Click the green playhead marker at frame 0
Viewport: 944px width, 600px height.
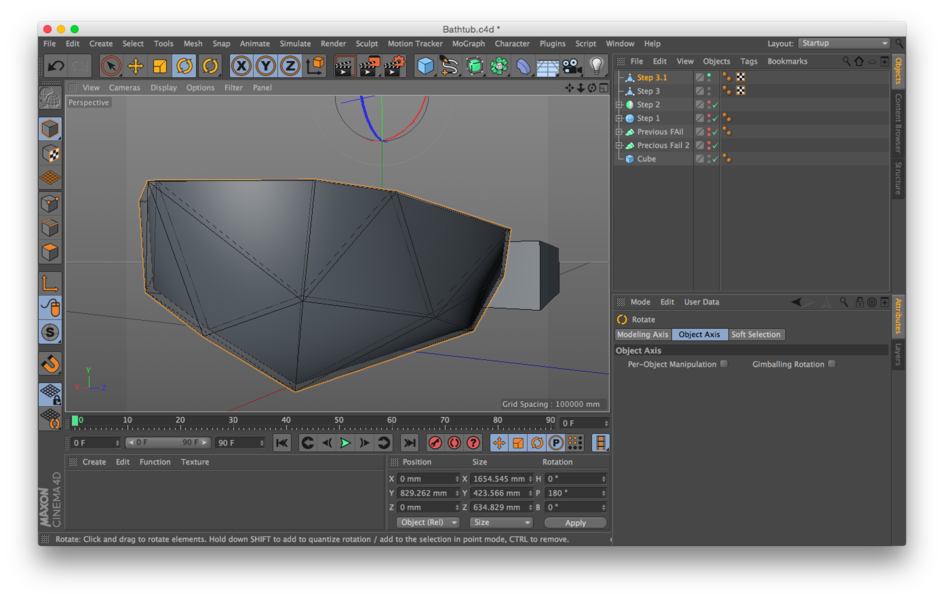pos(75,421)
